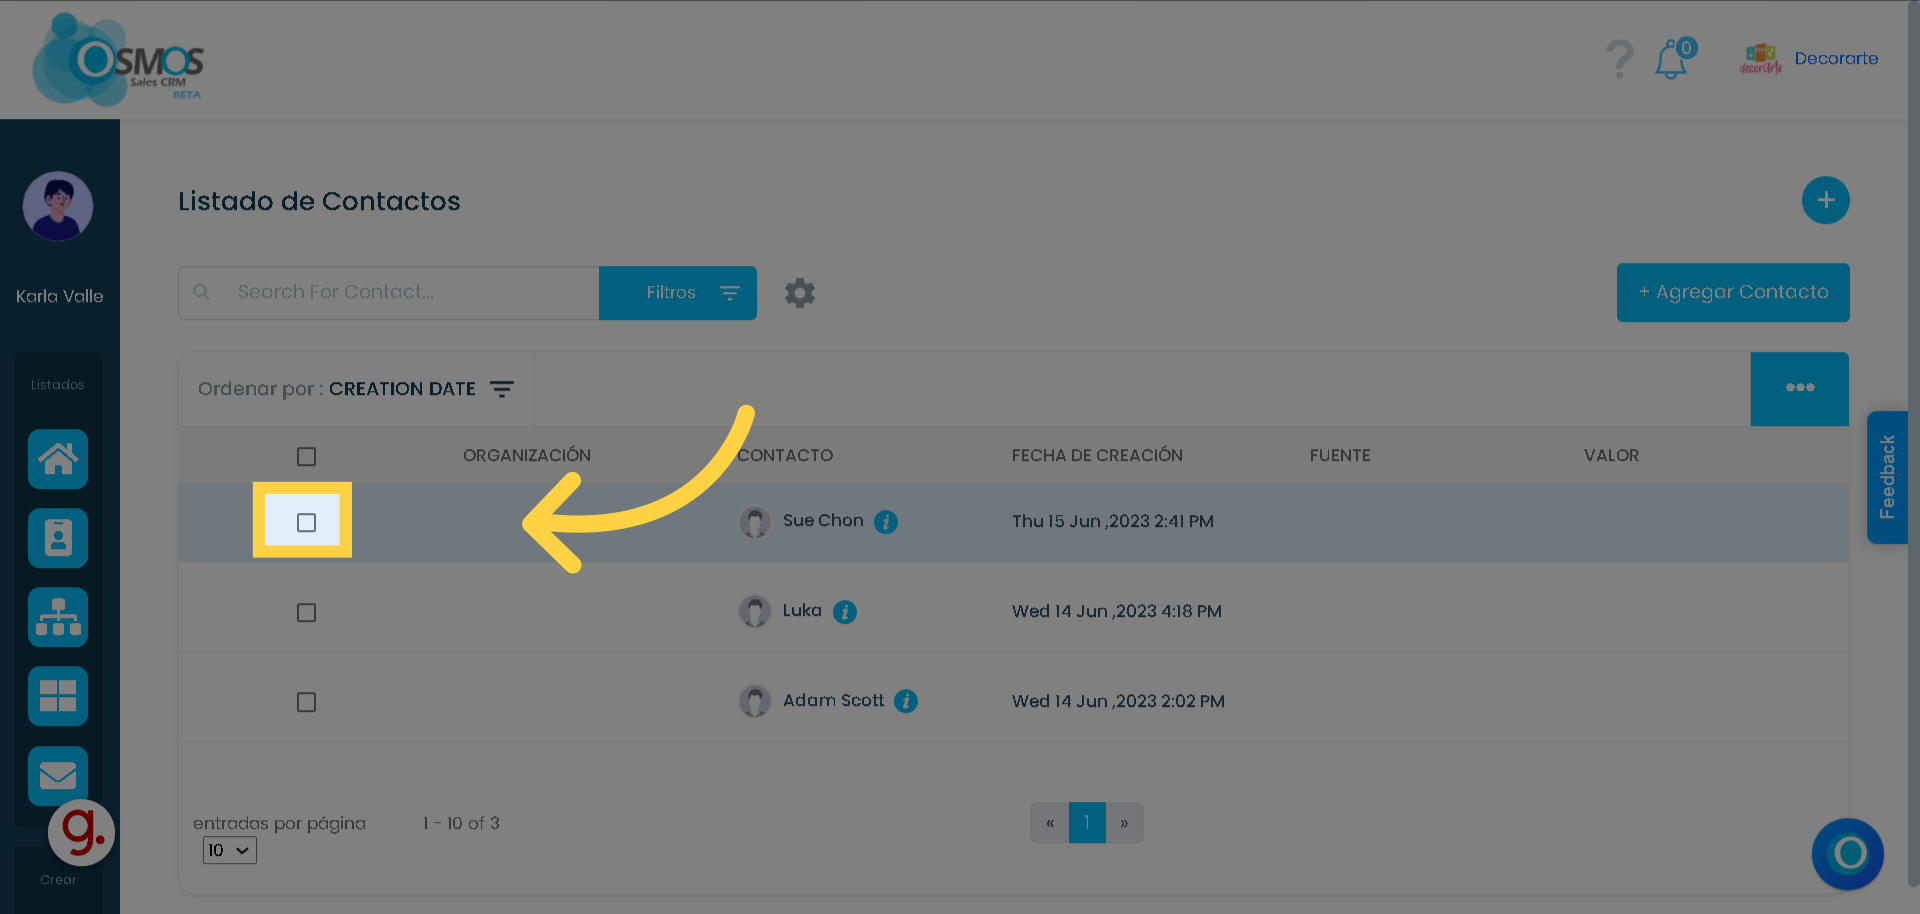Open the Filtros filter button
The width and height of the screenshot is (1920, 914).
click(678, 293)
